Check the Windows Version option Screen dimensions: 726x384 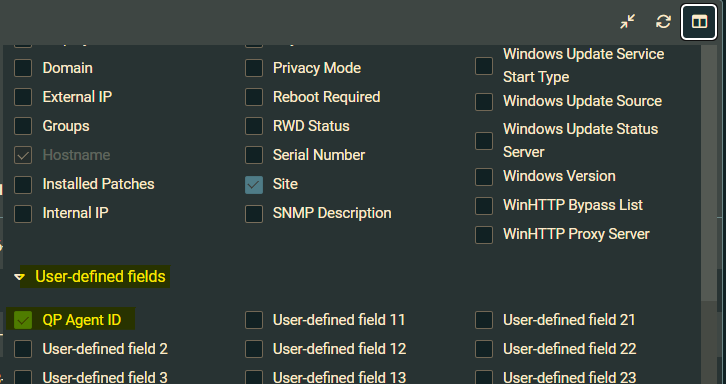pos(484,176)
